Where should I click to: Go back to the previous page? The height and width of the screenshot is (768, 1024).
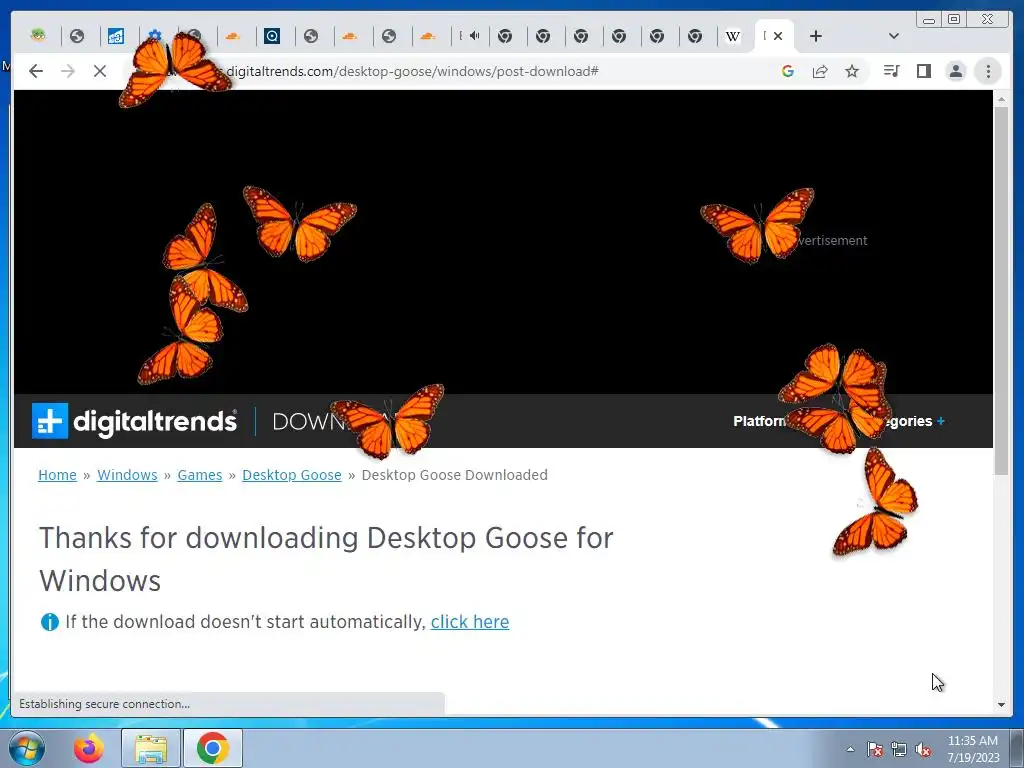tap(36, 71)
